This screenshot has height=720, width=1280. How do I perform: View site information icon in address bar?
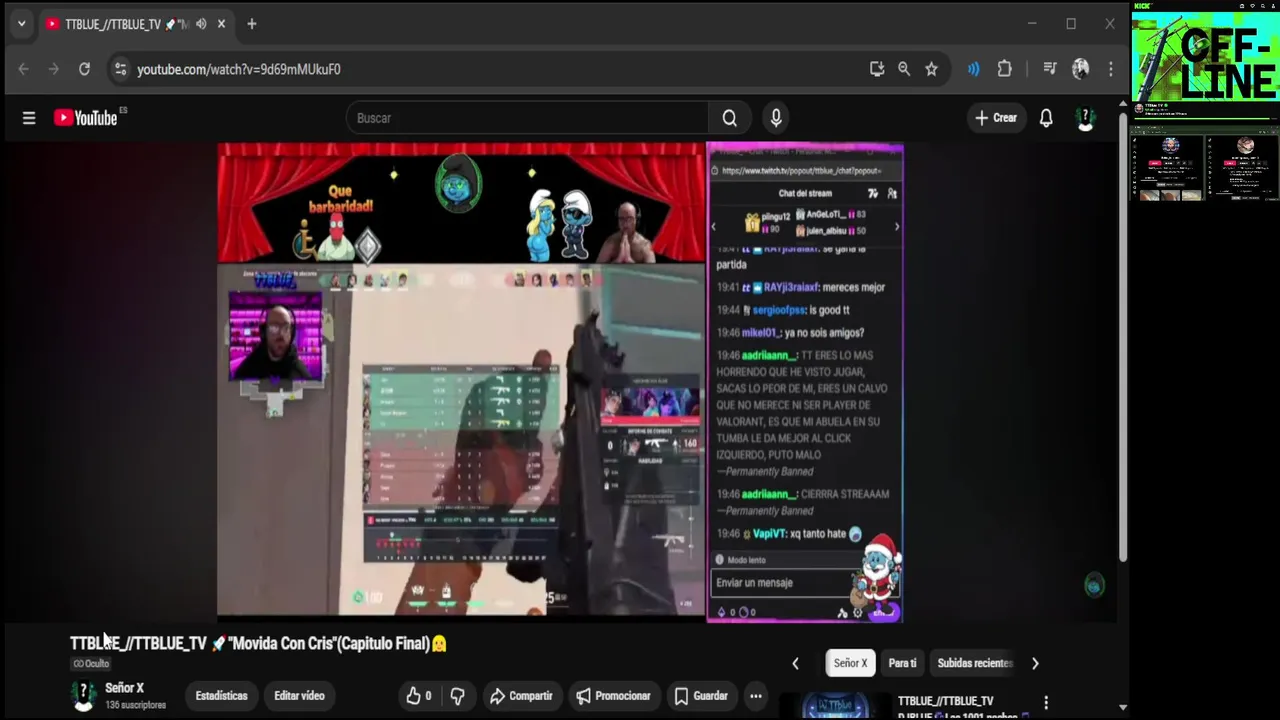[x=120, y=69]
